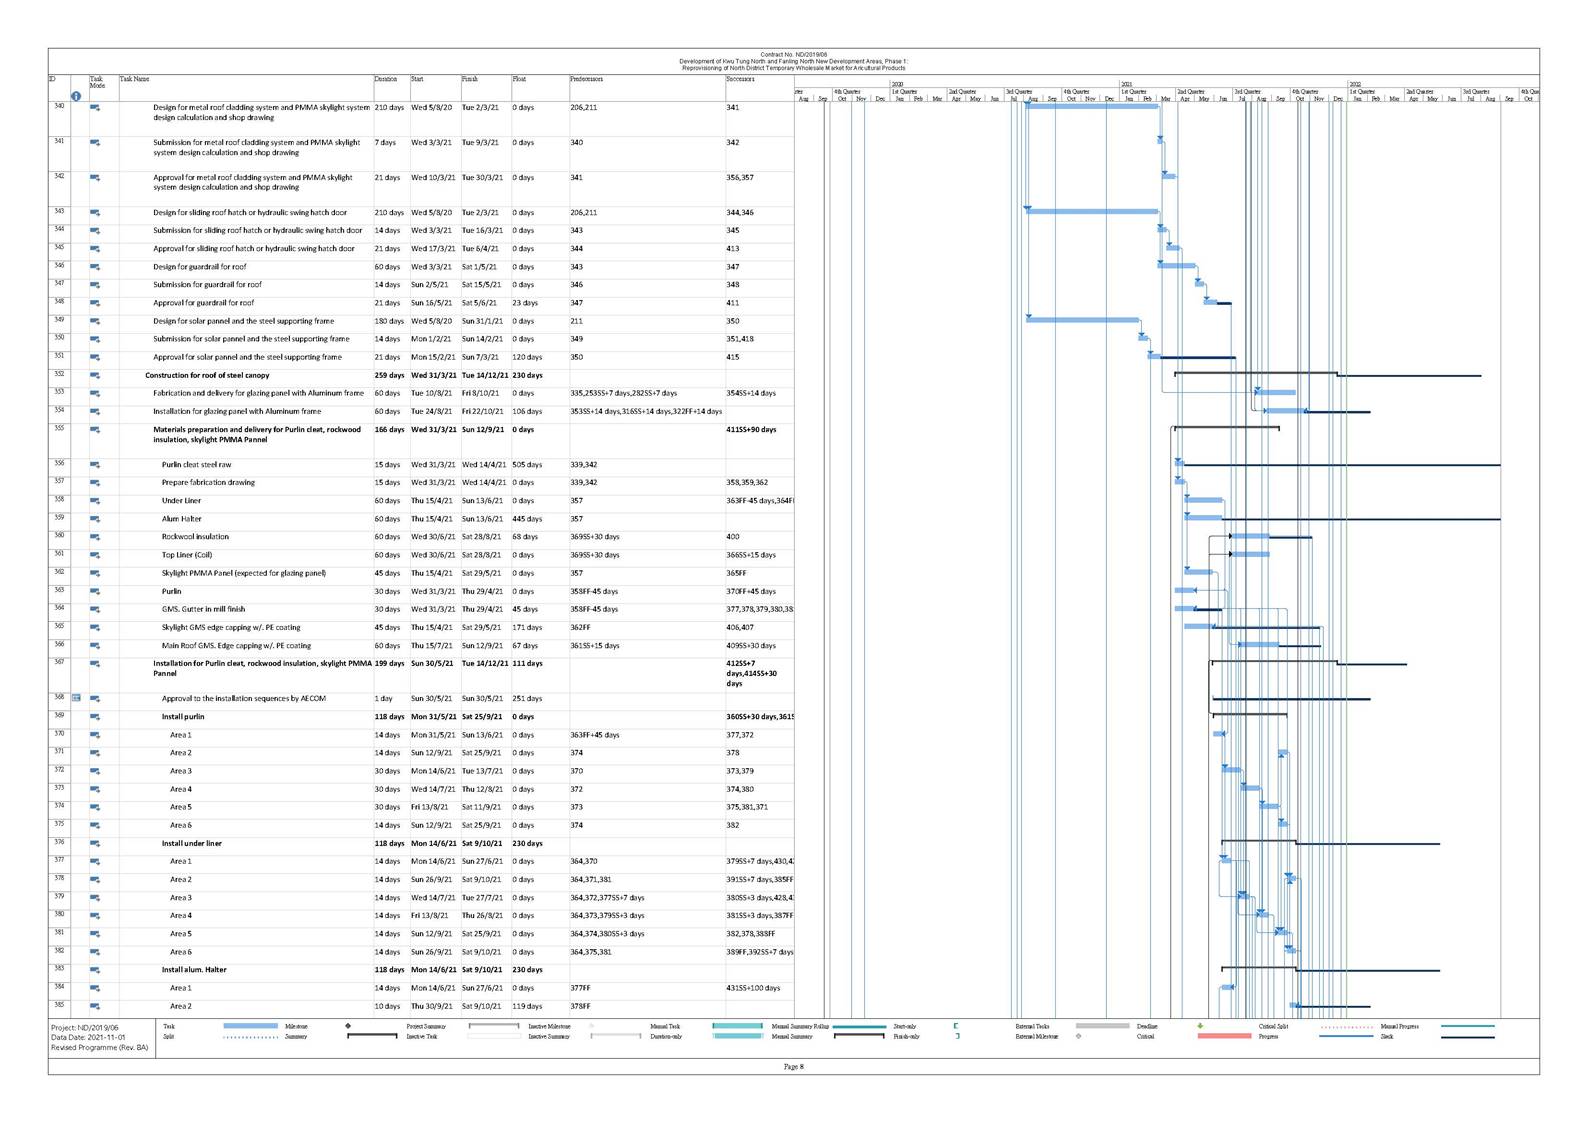
Task: Click task mode icon for row 385
Action: [x=95, y=1007]
